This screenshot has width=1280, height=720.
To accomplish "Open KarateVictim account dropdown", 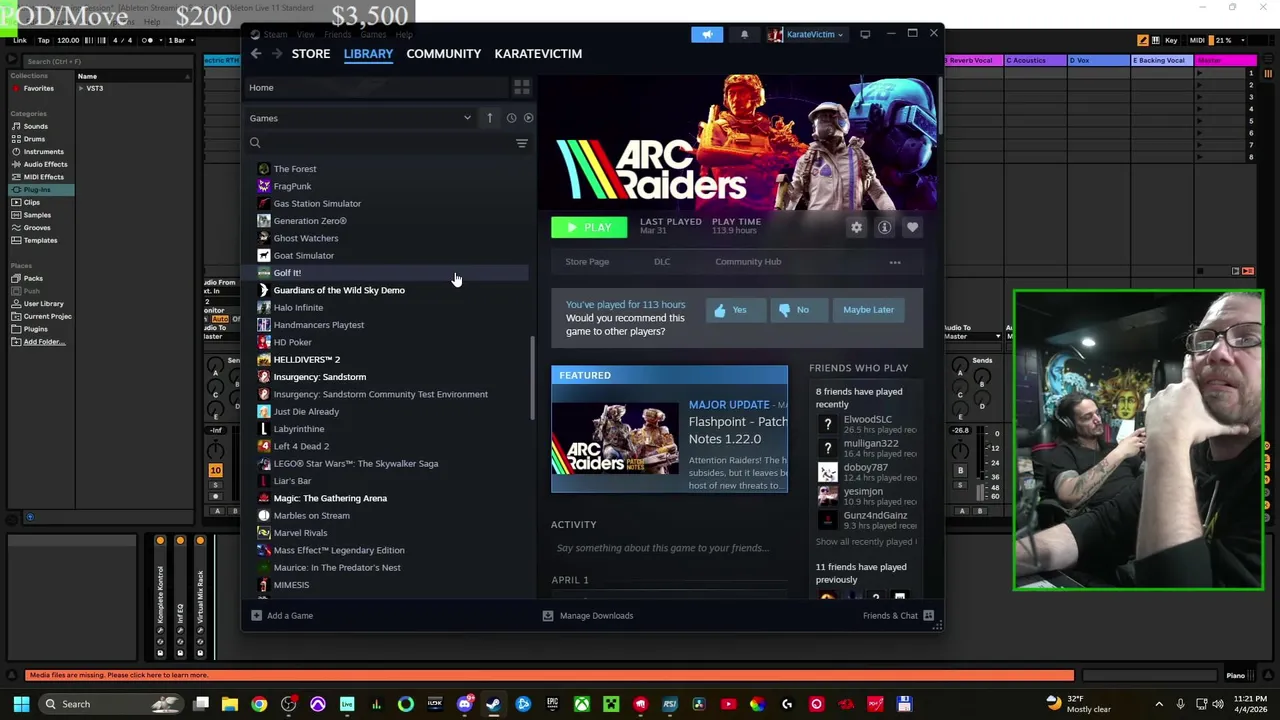I will coord(806,34).
